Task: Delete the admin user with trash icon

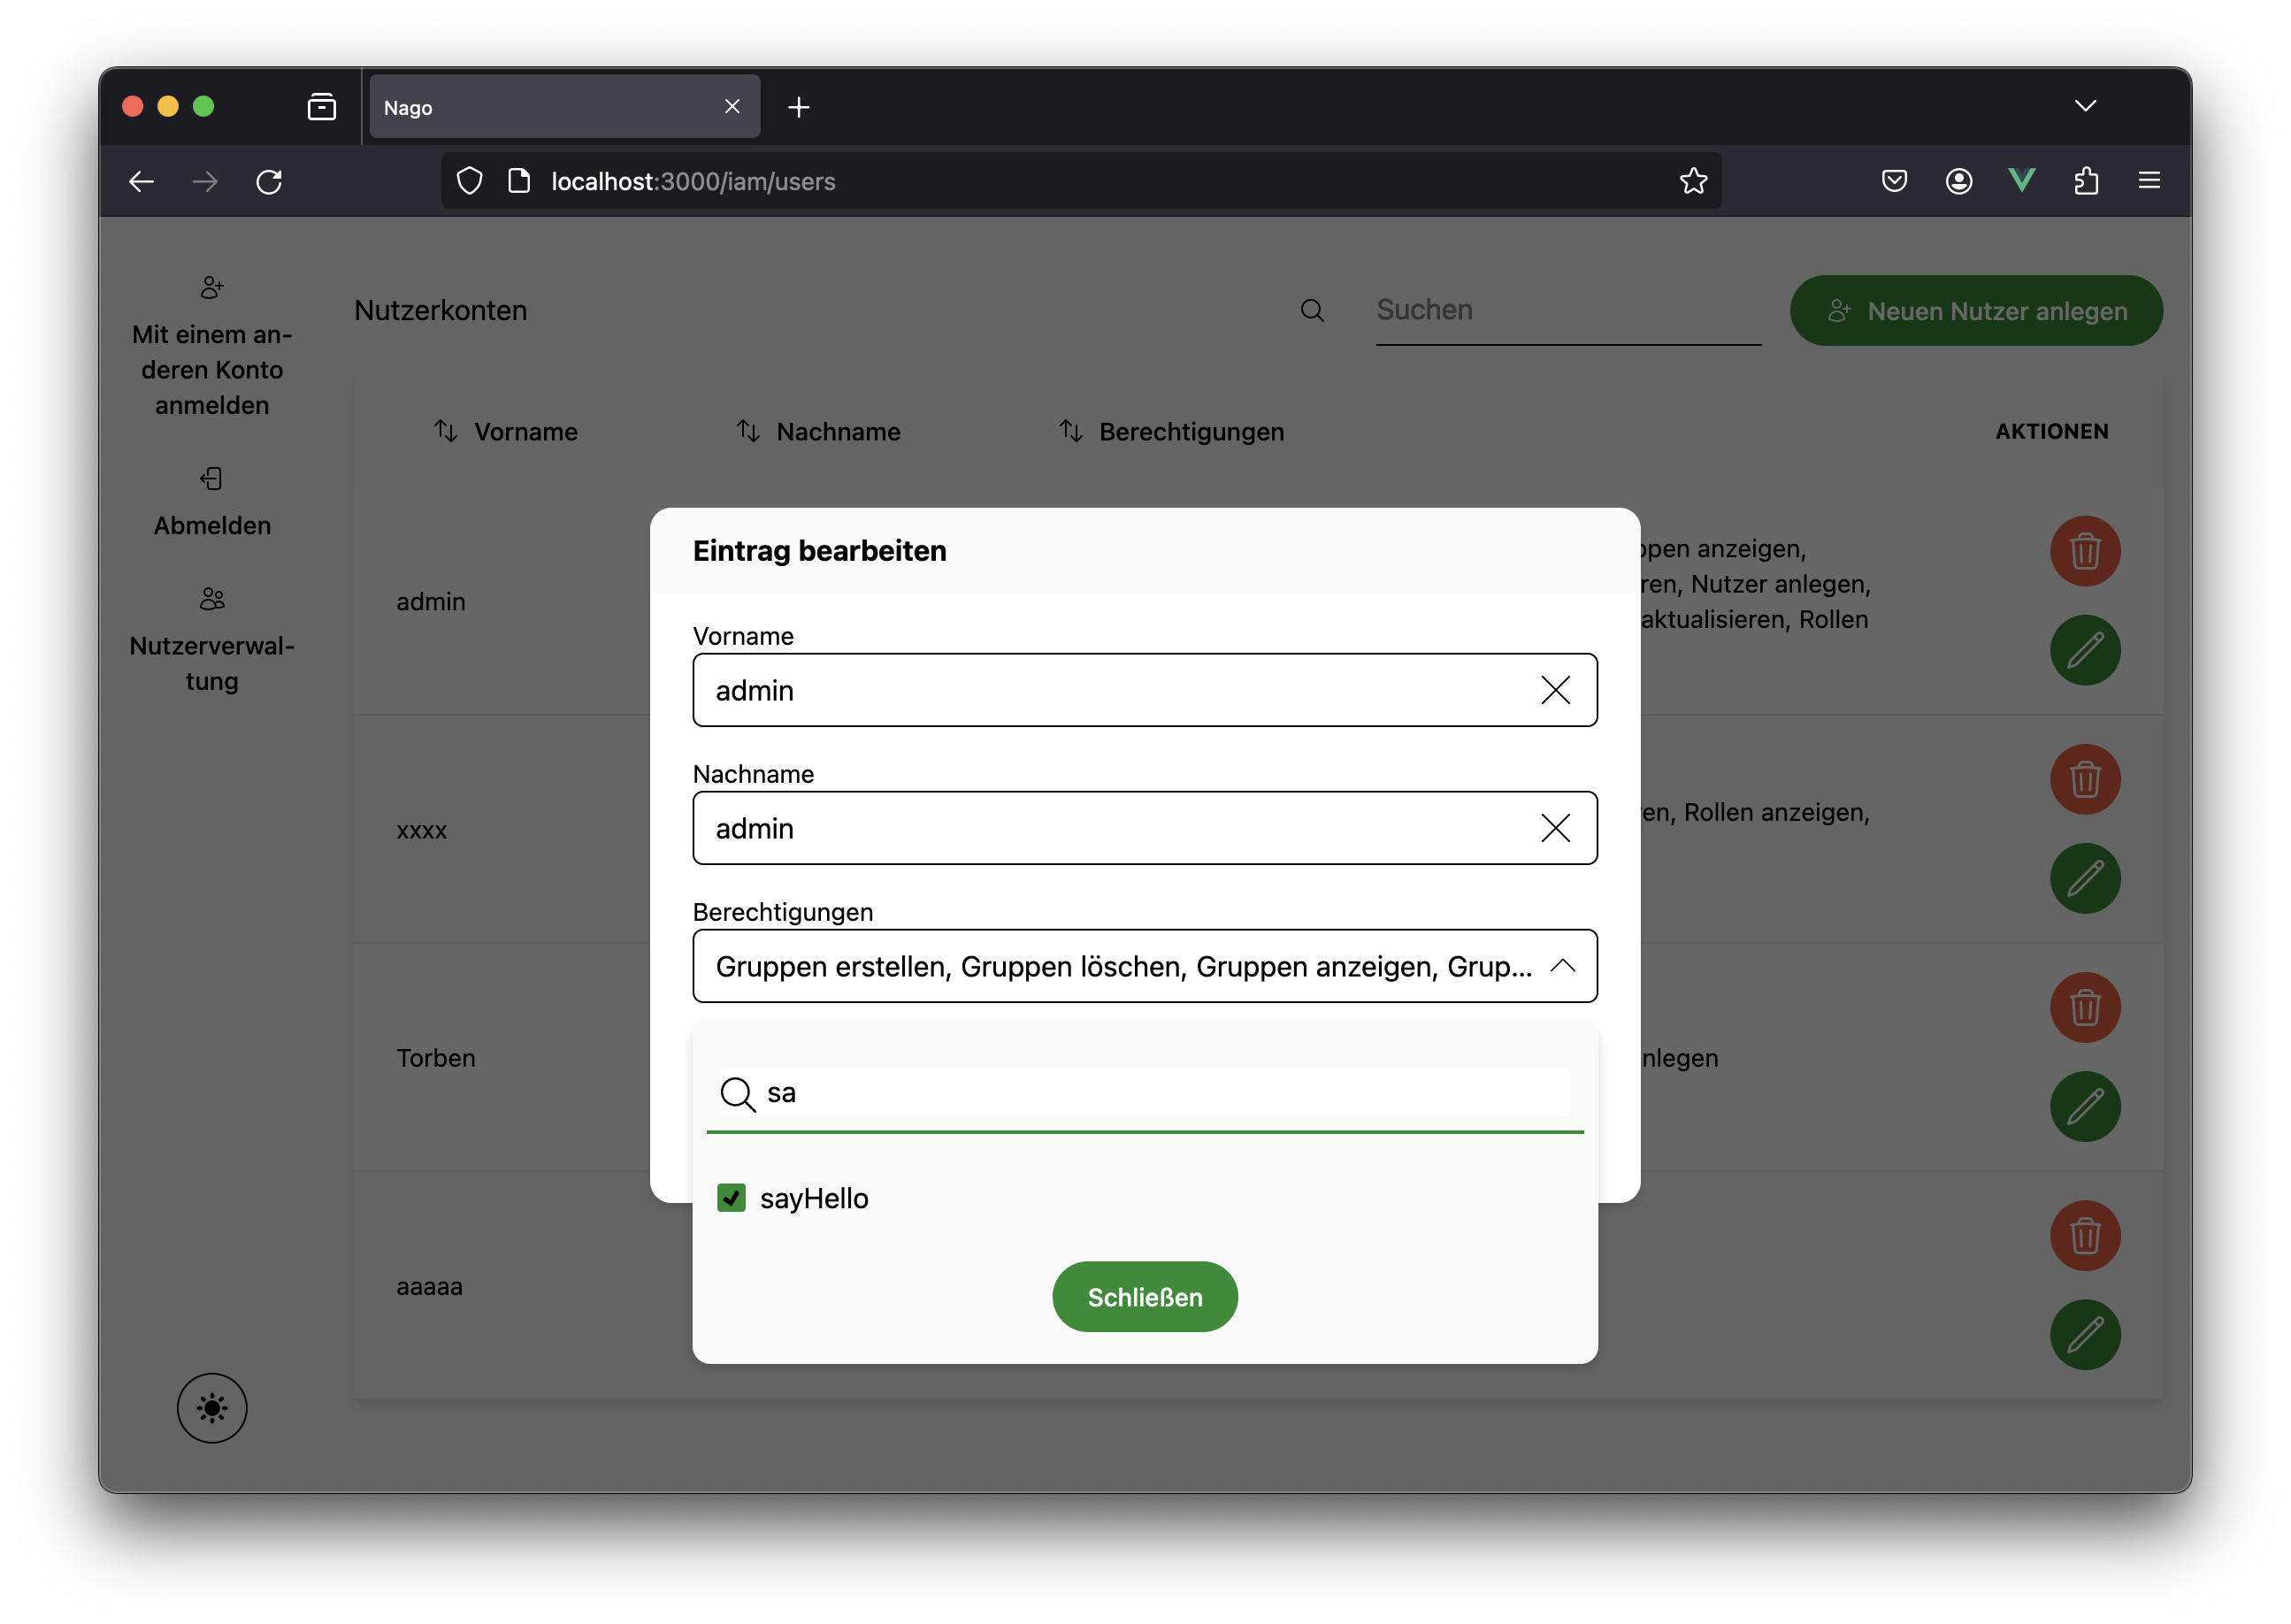Action: pos(2084,551)
